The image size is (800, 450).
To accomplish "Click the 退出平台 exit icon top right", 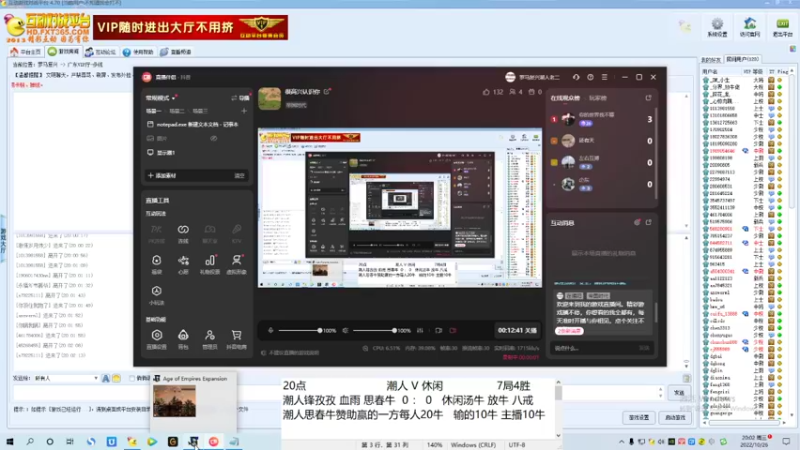I will (783, 27).
